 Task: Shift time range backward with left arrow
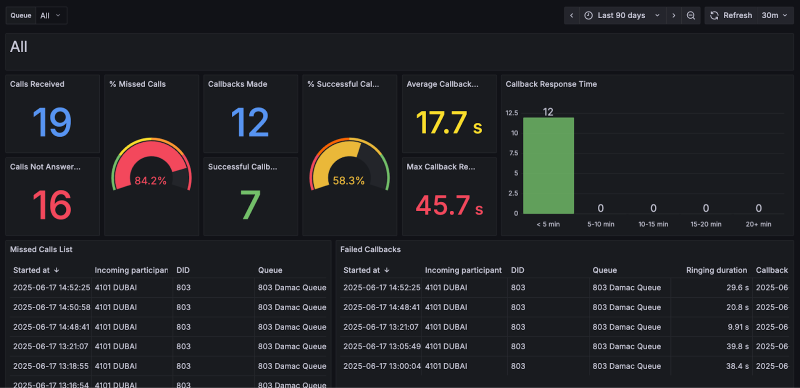(571, 15)
